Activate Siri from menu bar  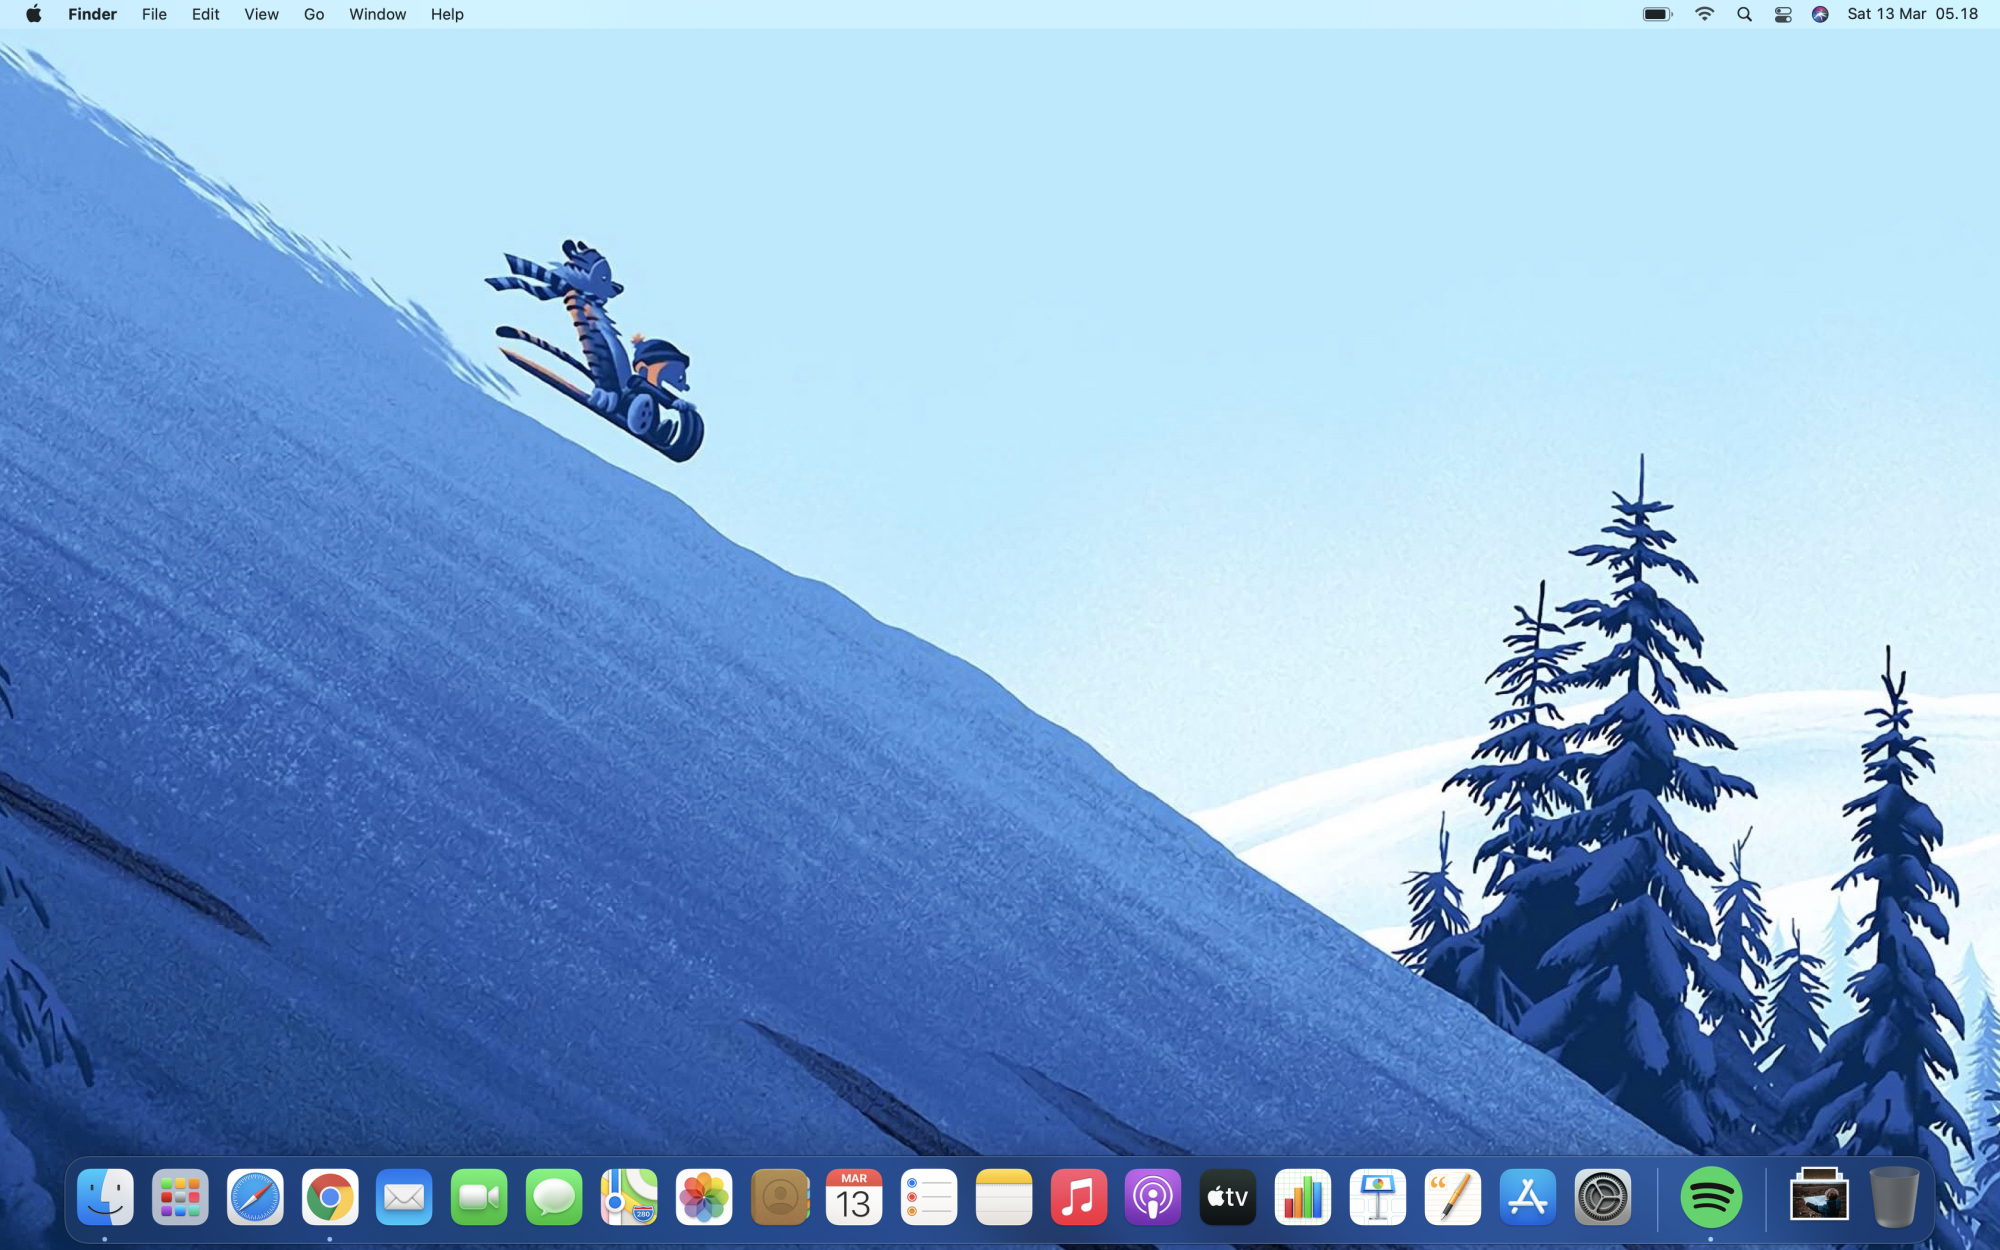coord(1821,14)
